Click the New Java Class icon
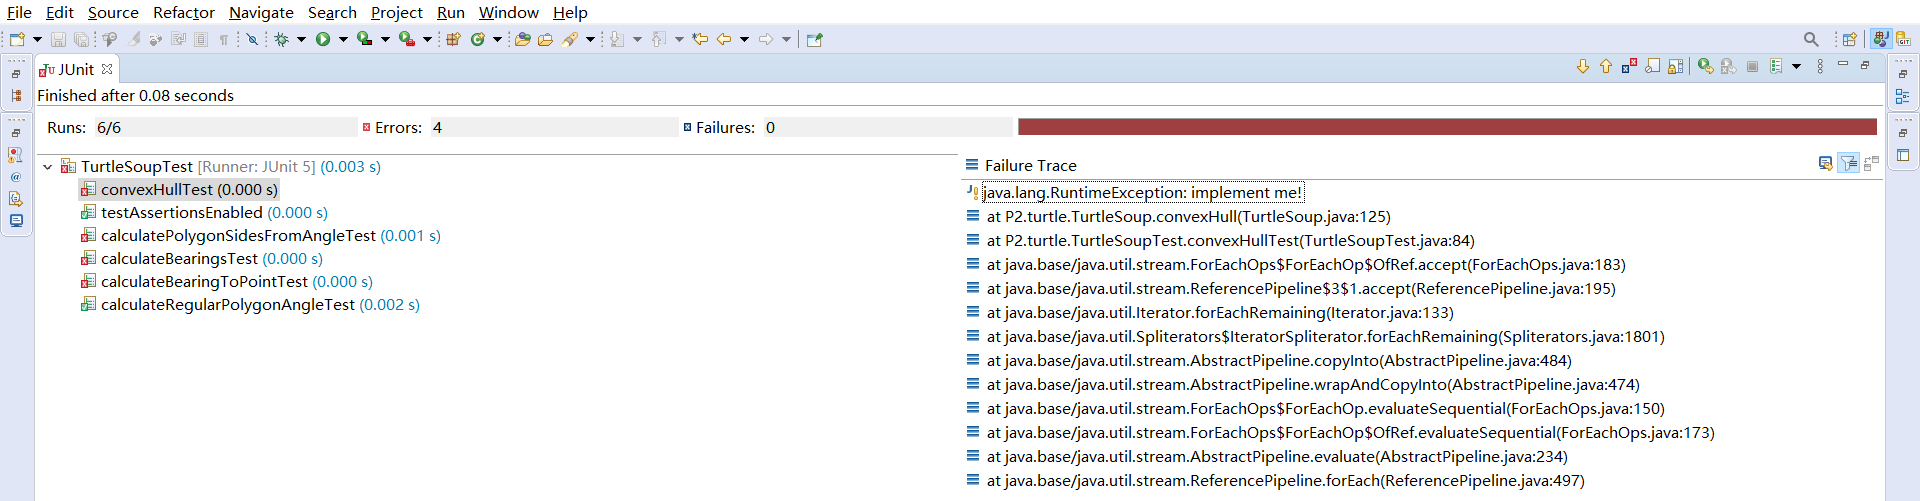Viewport: 1920px width, 501px height. tap(478, 39)
